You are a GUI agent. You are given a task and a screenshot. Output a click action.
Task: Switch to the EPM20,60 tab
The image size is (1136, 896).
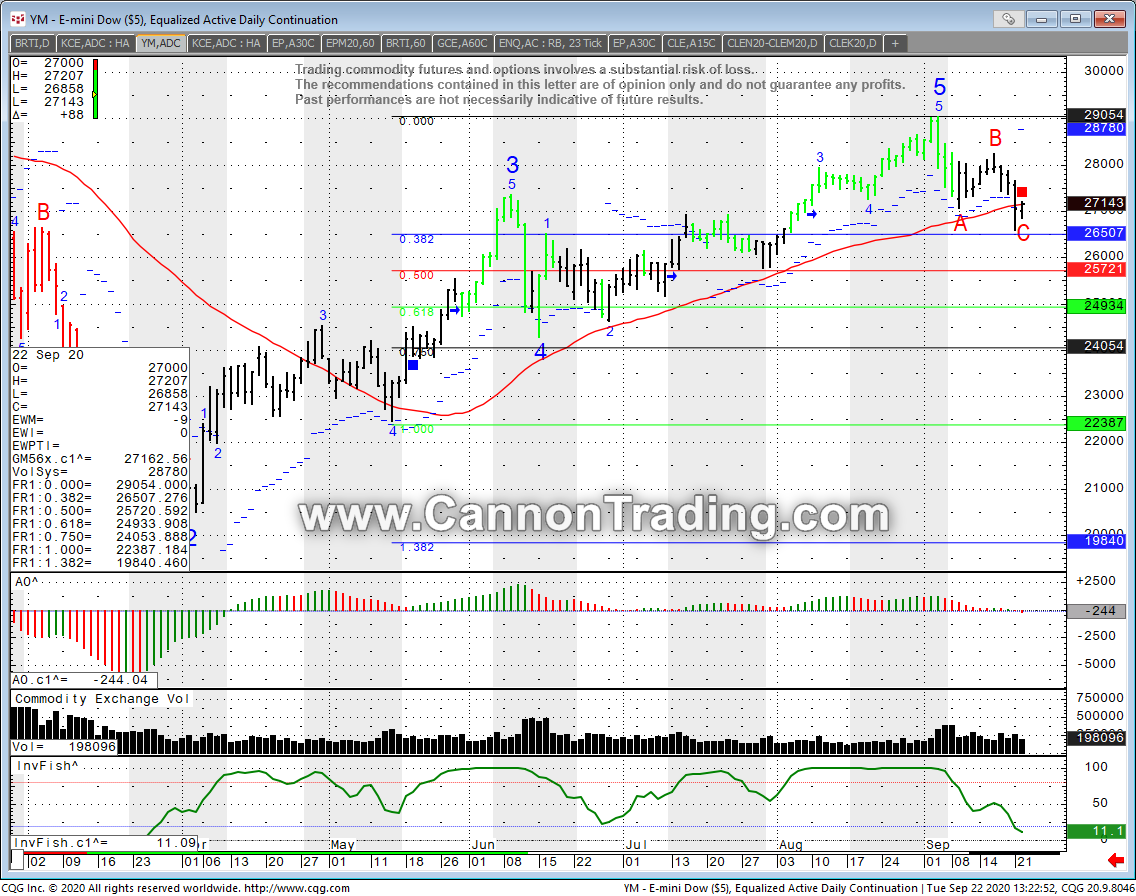tap(350, 43)
